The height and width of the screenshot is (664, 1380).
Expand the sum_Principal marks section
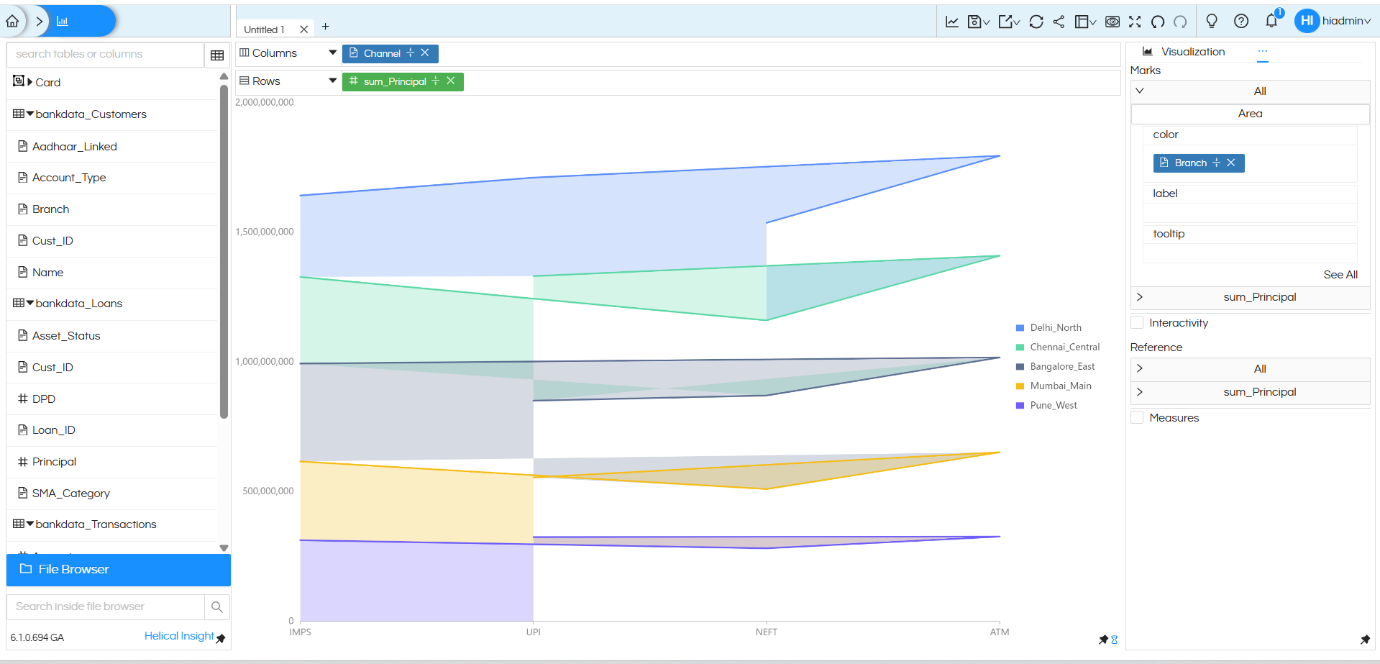(1140, 297)
